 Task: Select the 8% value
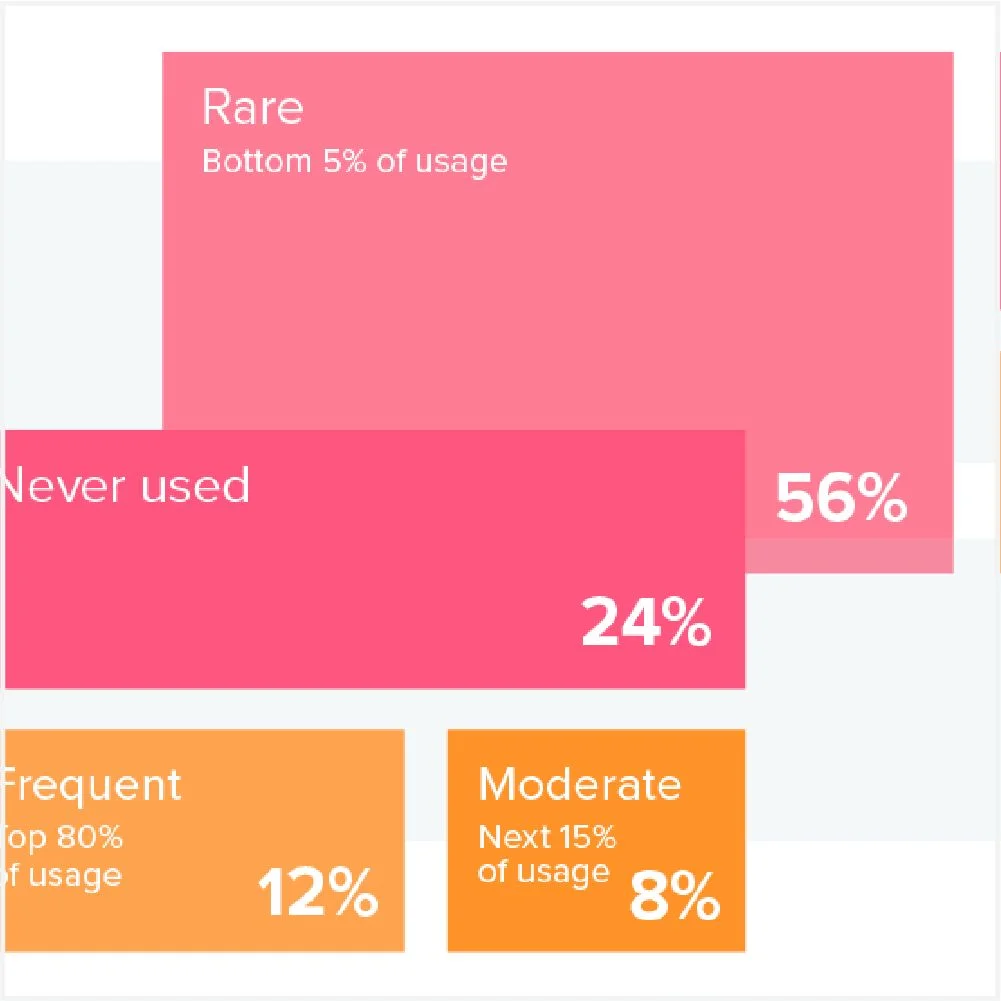(x=674, y=898)
